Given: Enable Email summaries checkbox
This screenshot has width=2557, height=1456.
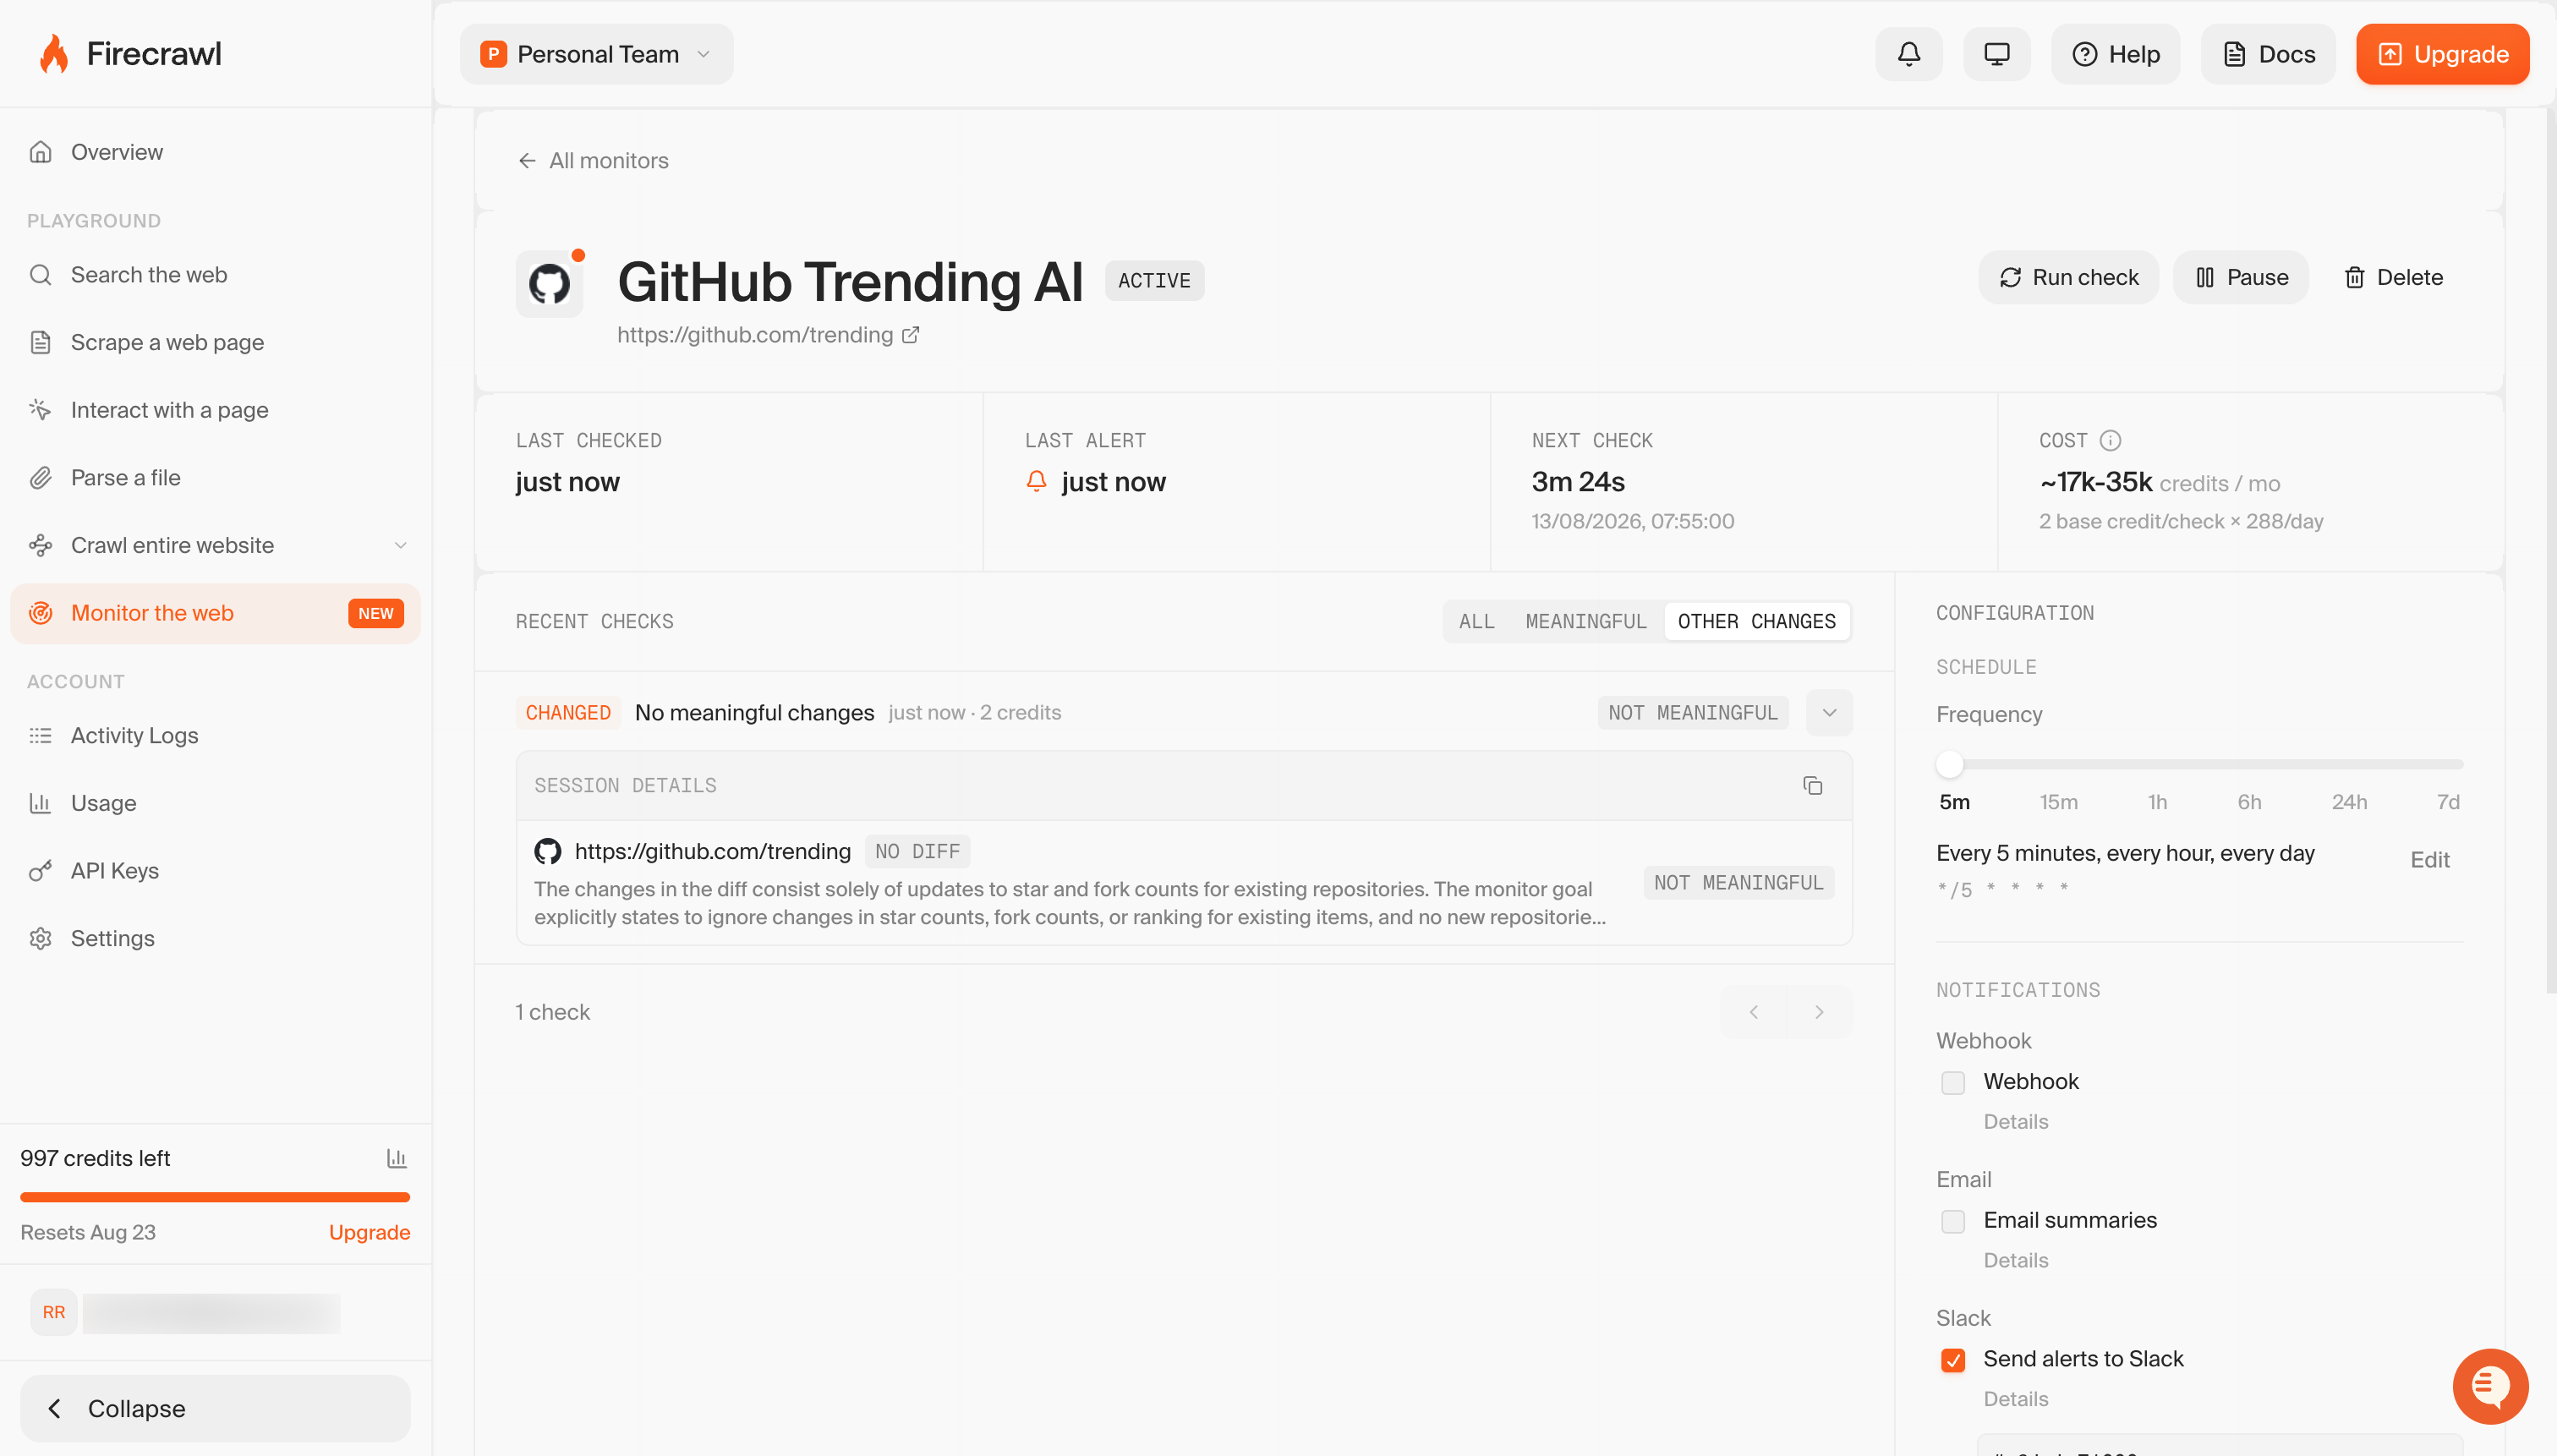Looking at the screenshot, I should [1952, 1222].
